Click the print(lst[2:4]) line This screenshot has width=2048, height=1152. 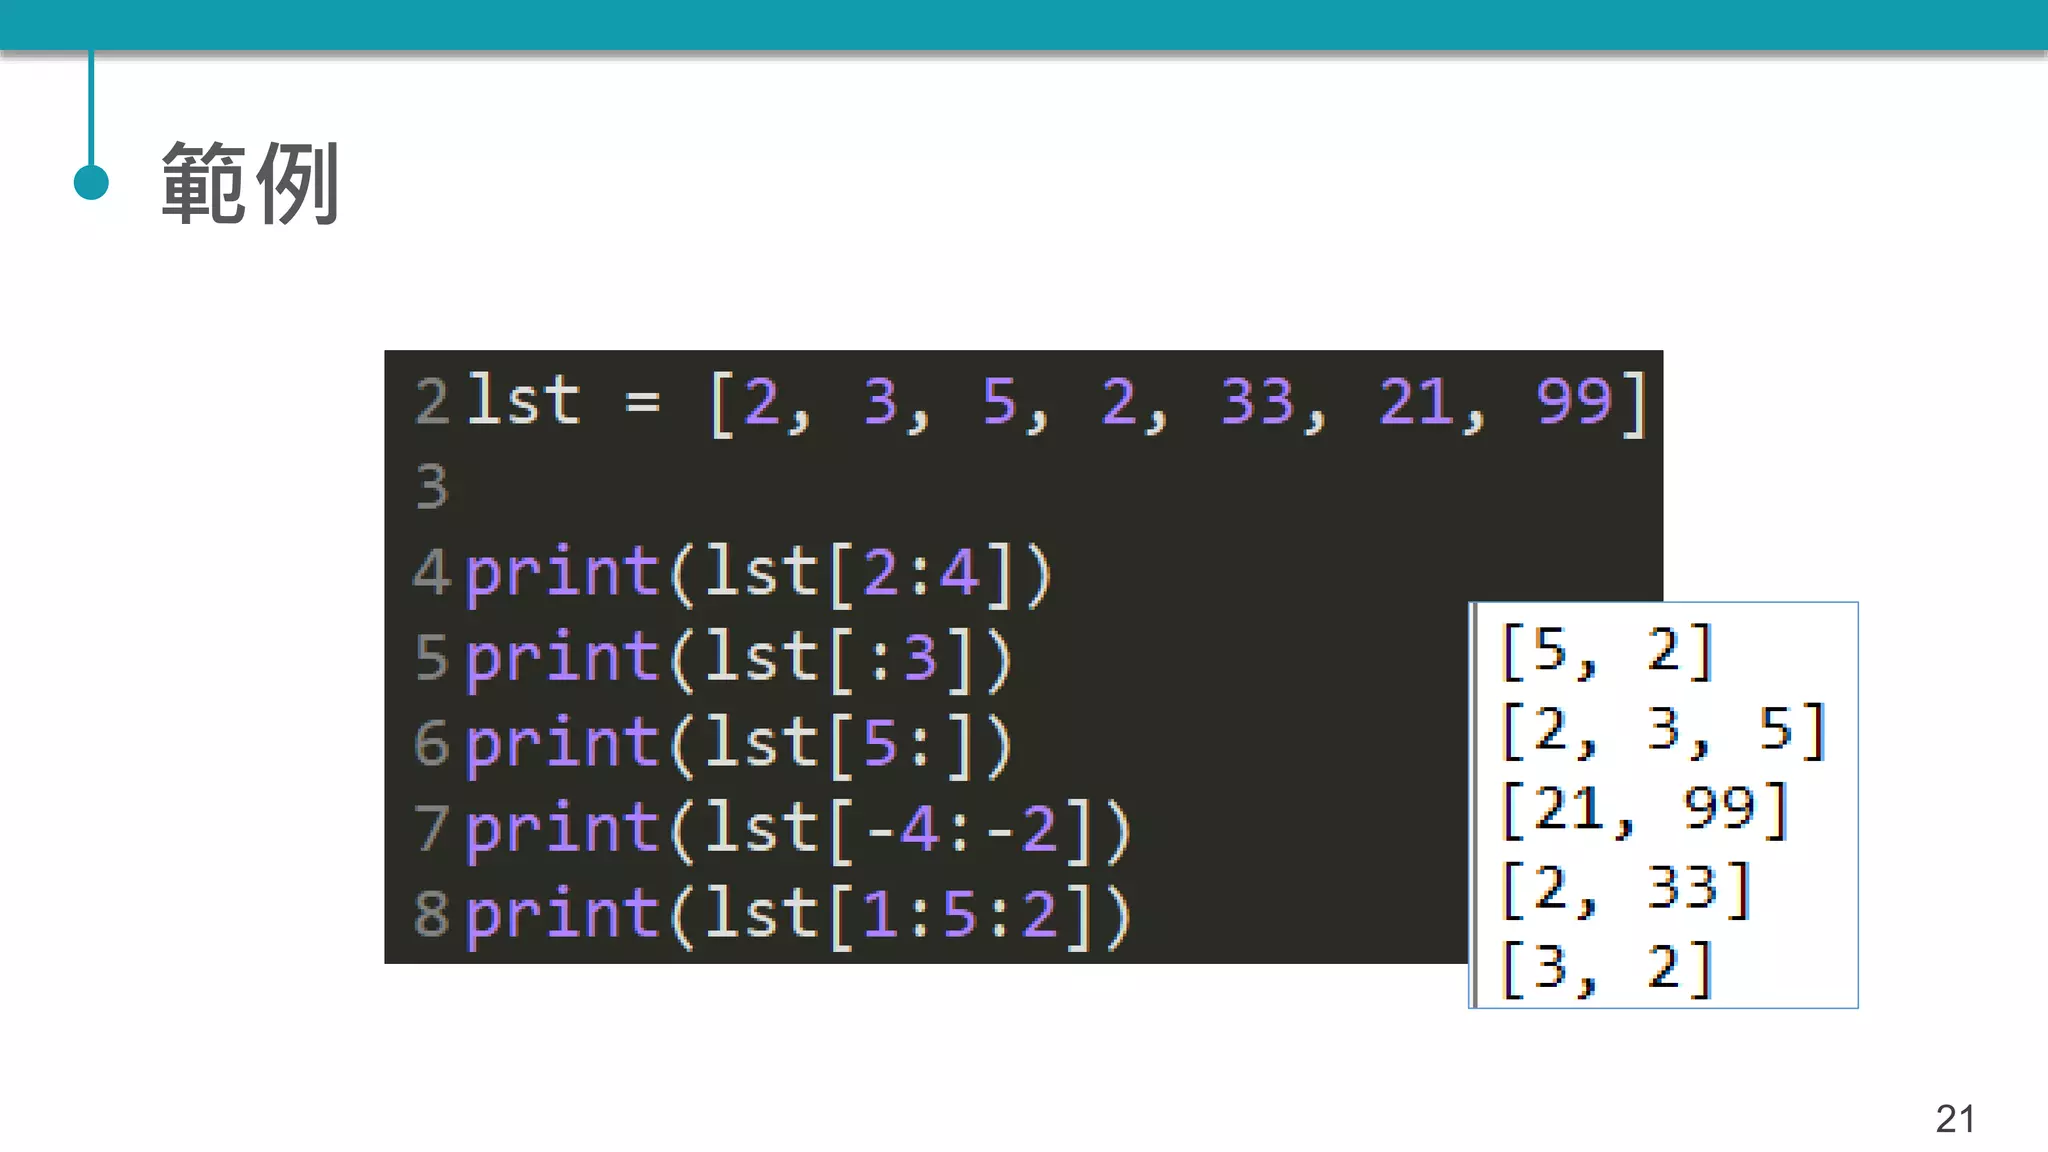click(x=758, y=574)
